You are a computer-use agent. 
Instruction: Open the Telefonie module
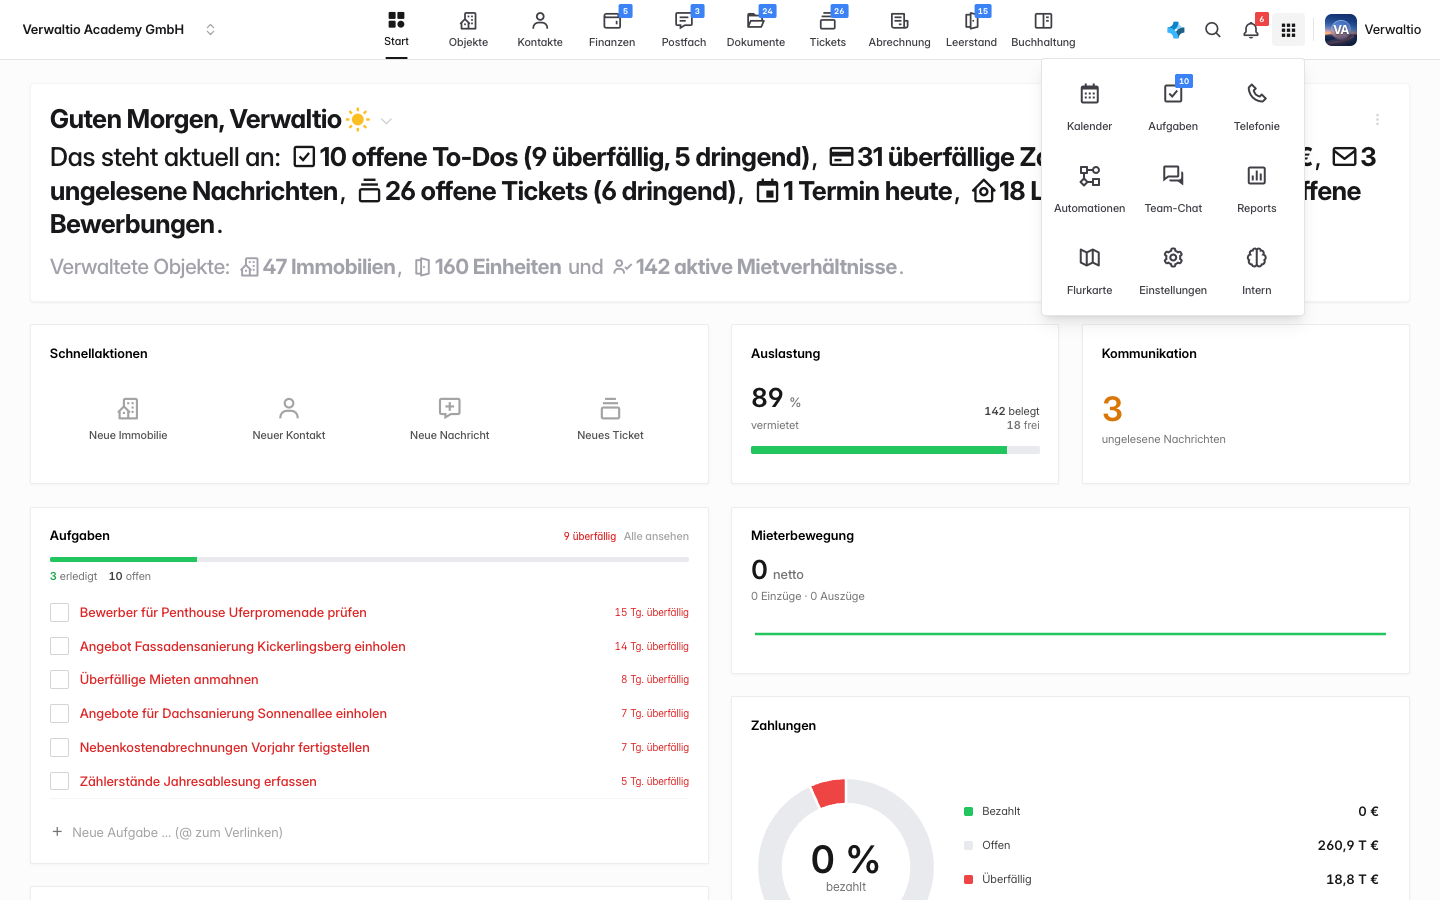point(1257,106)
